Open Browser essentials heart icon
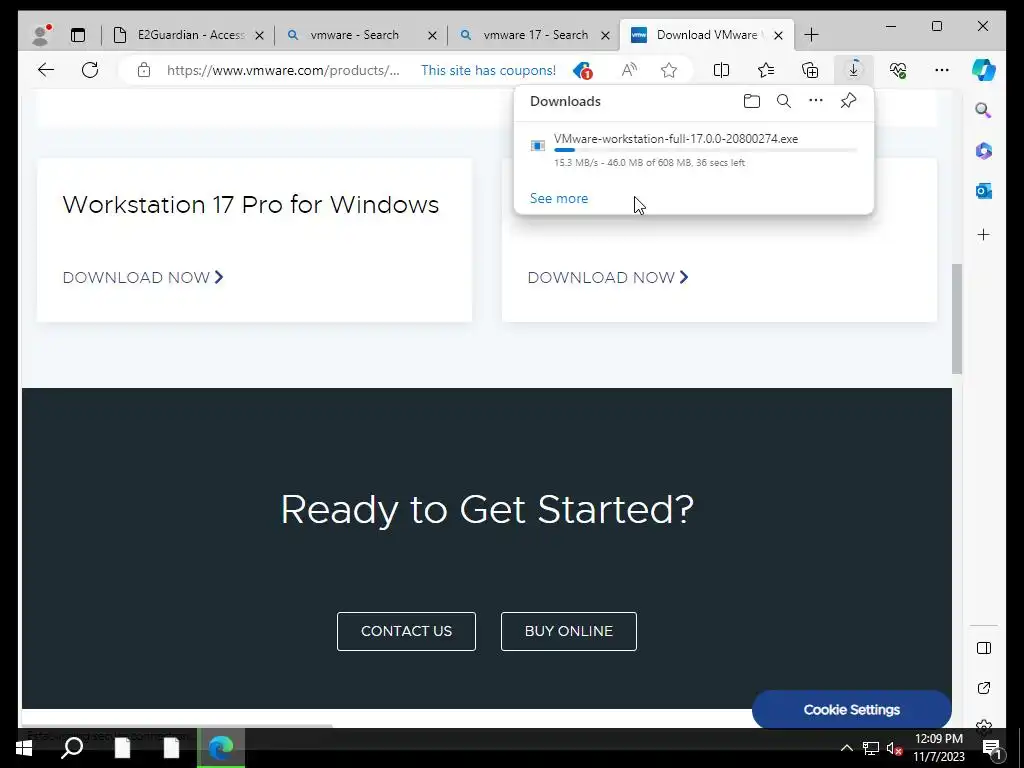 898,70
